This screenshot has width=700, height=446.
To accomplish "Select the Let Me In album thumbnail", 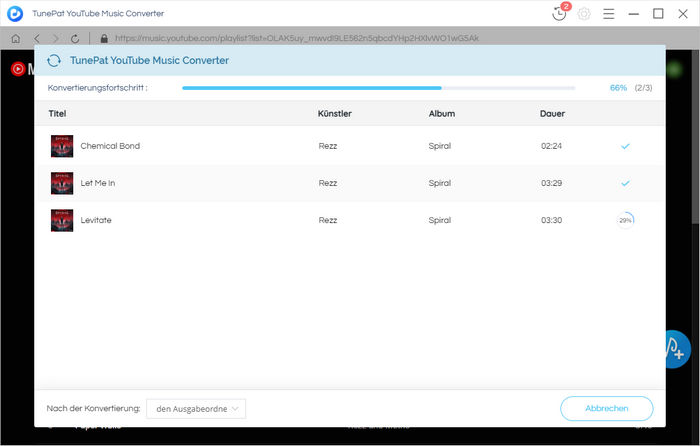I will [x=62, y=183].
